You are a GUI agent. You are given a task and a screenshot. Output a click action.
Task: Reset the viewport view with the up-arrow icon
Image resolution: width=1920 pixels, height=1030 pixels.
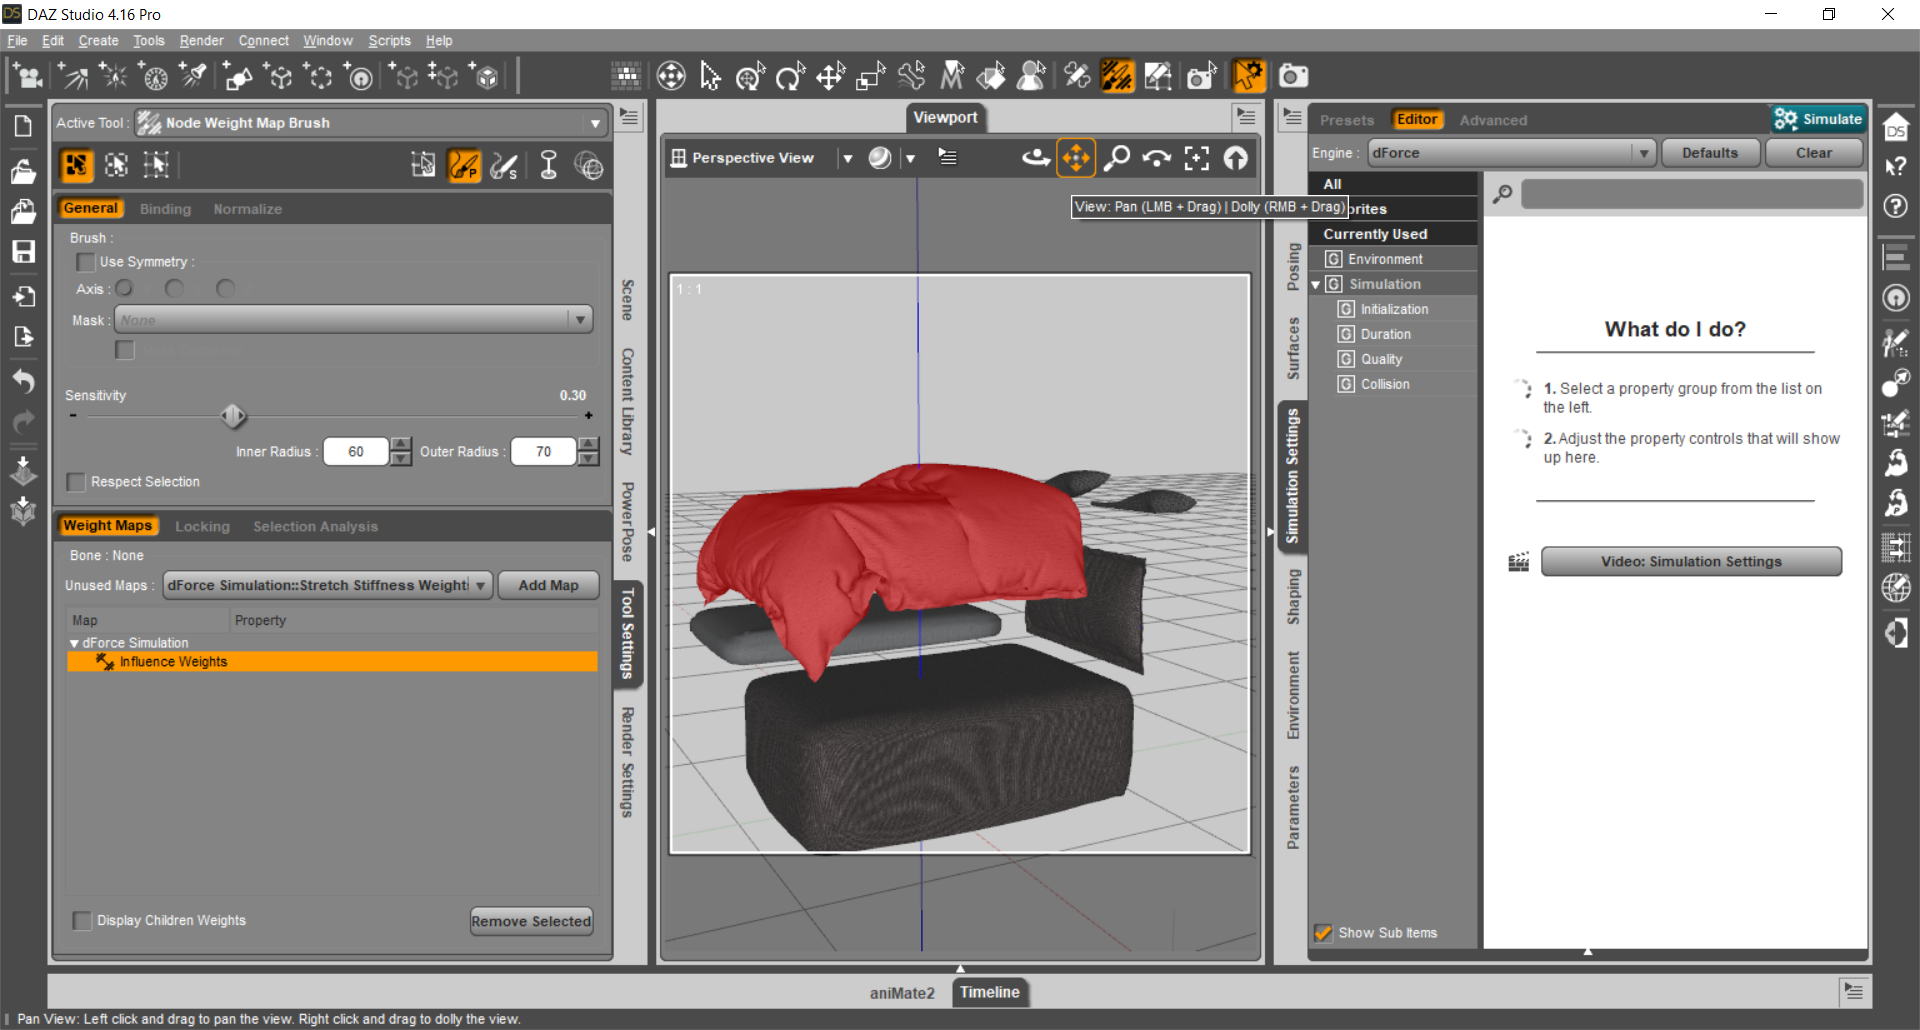(x=1236, y=158)
